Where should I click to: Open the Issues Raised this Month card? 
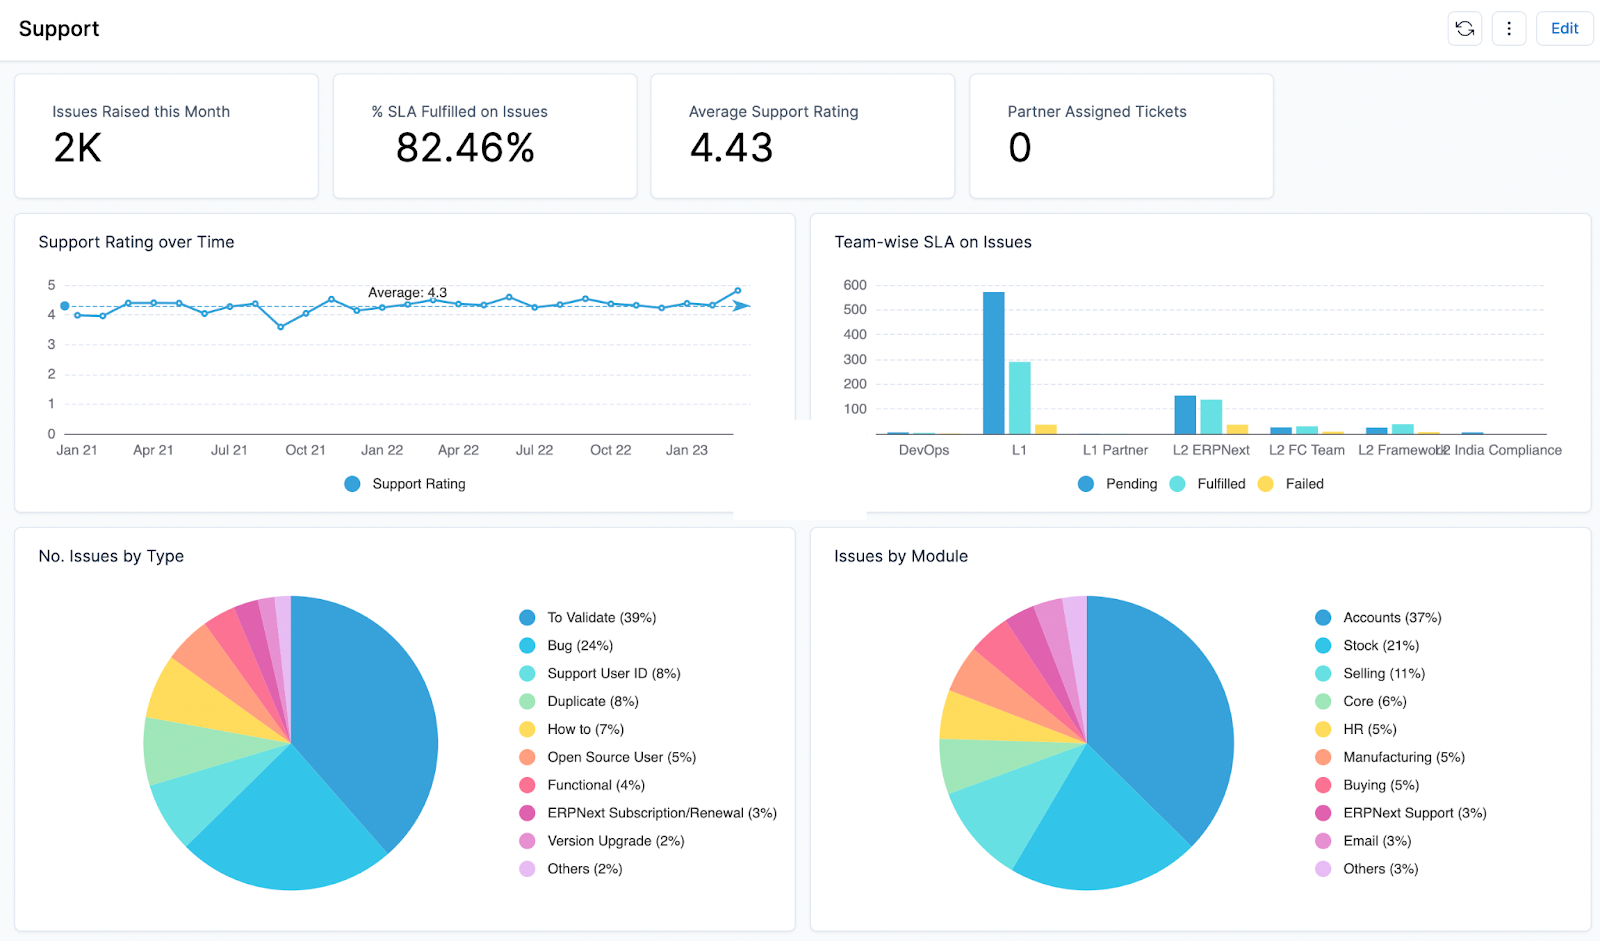pyautogui.click(x=166, y=136)
